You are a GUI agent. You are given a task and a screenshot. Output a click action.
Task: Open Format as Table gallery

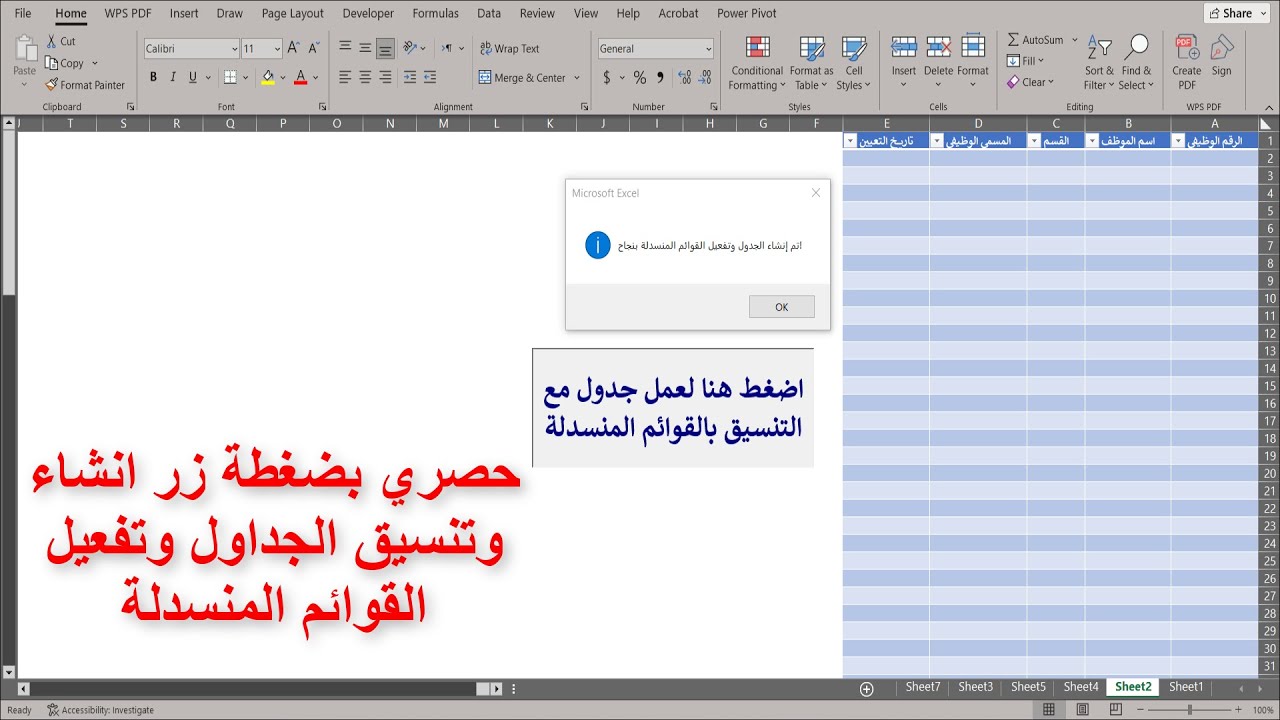tap(811, 63)
